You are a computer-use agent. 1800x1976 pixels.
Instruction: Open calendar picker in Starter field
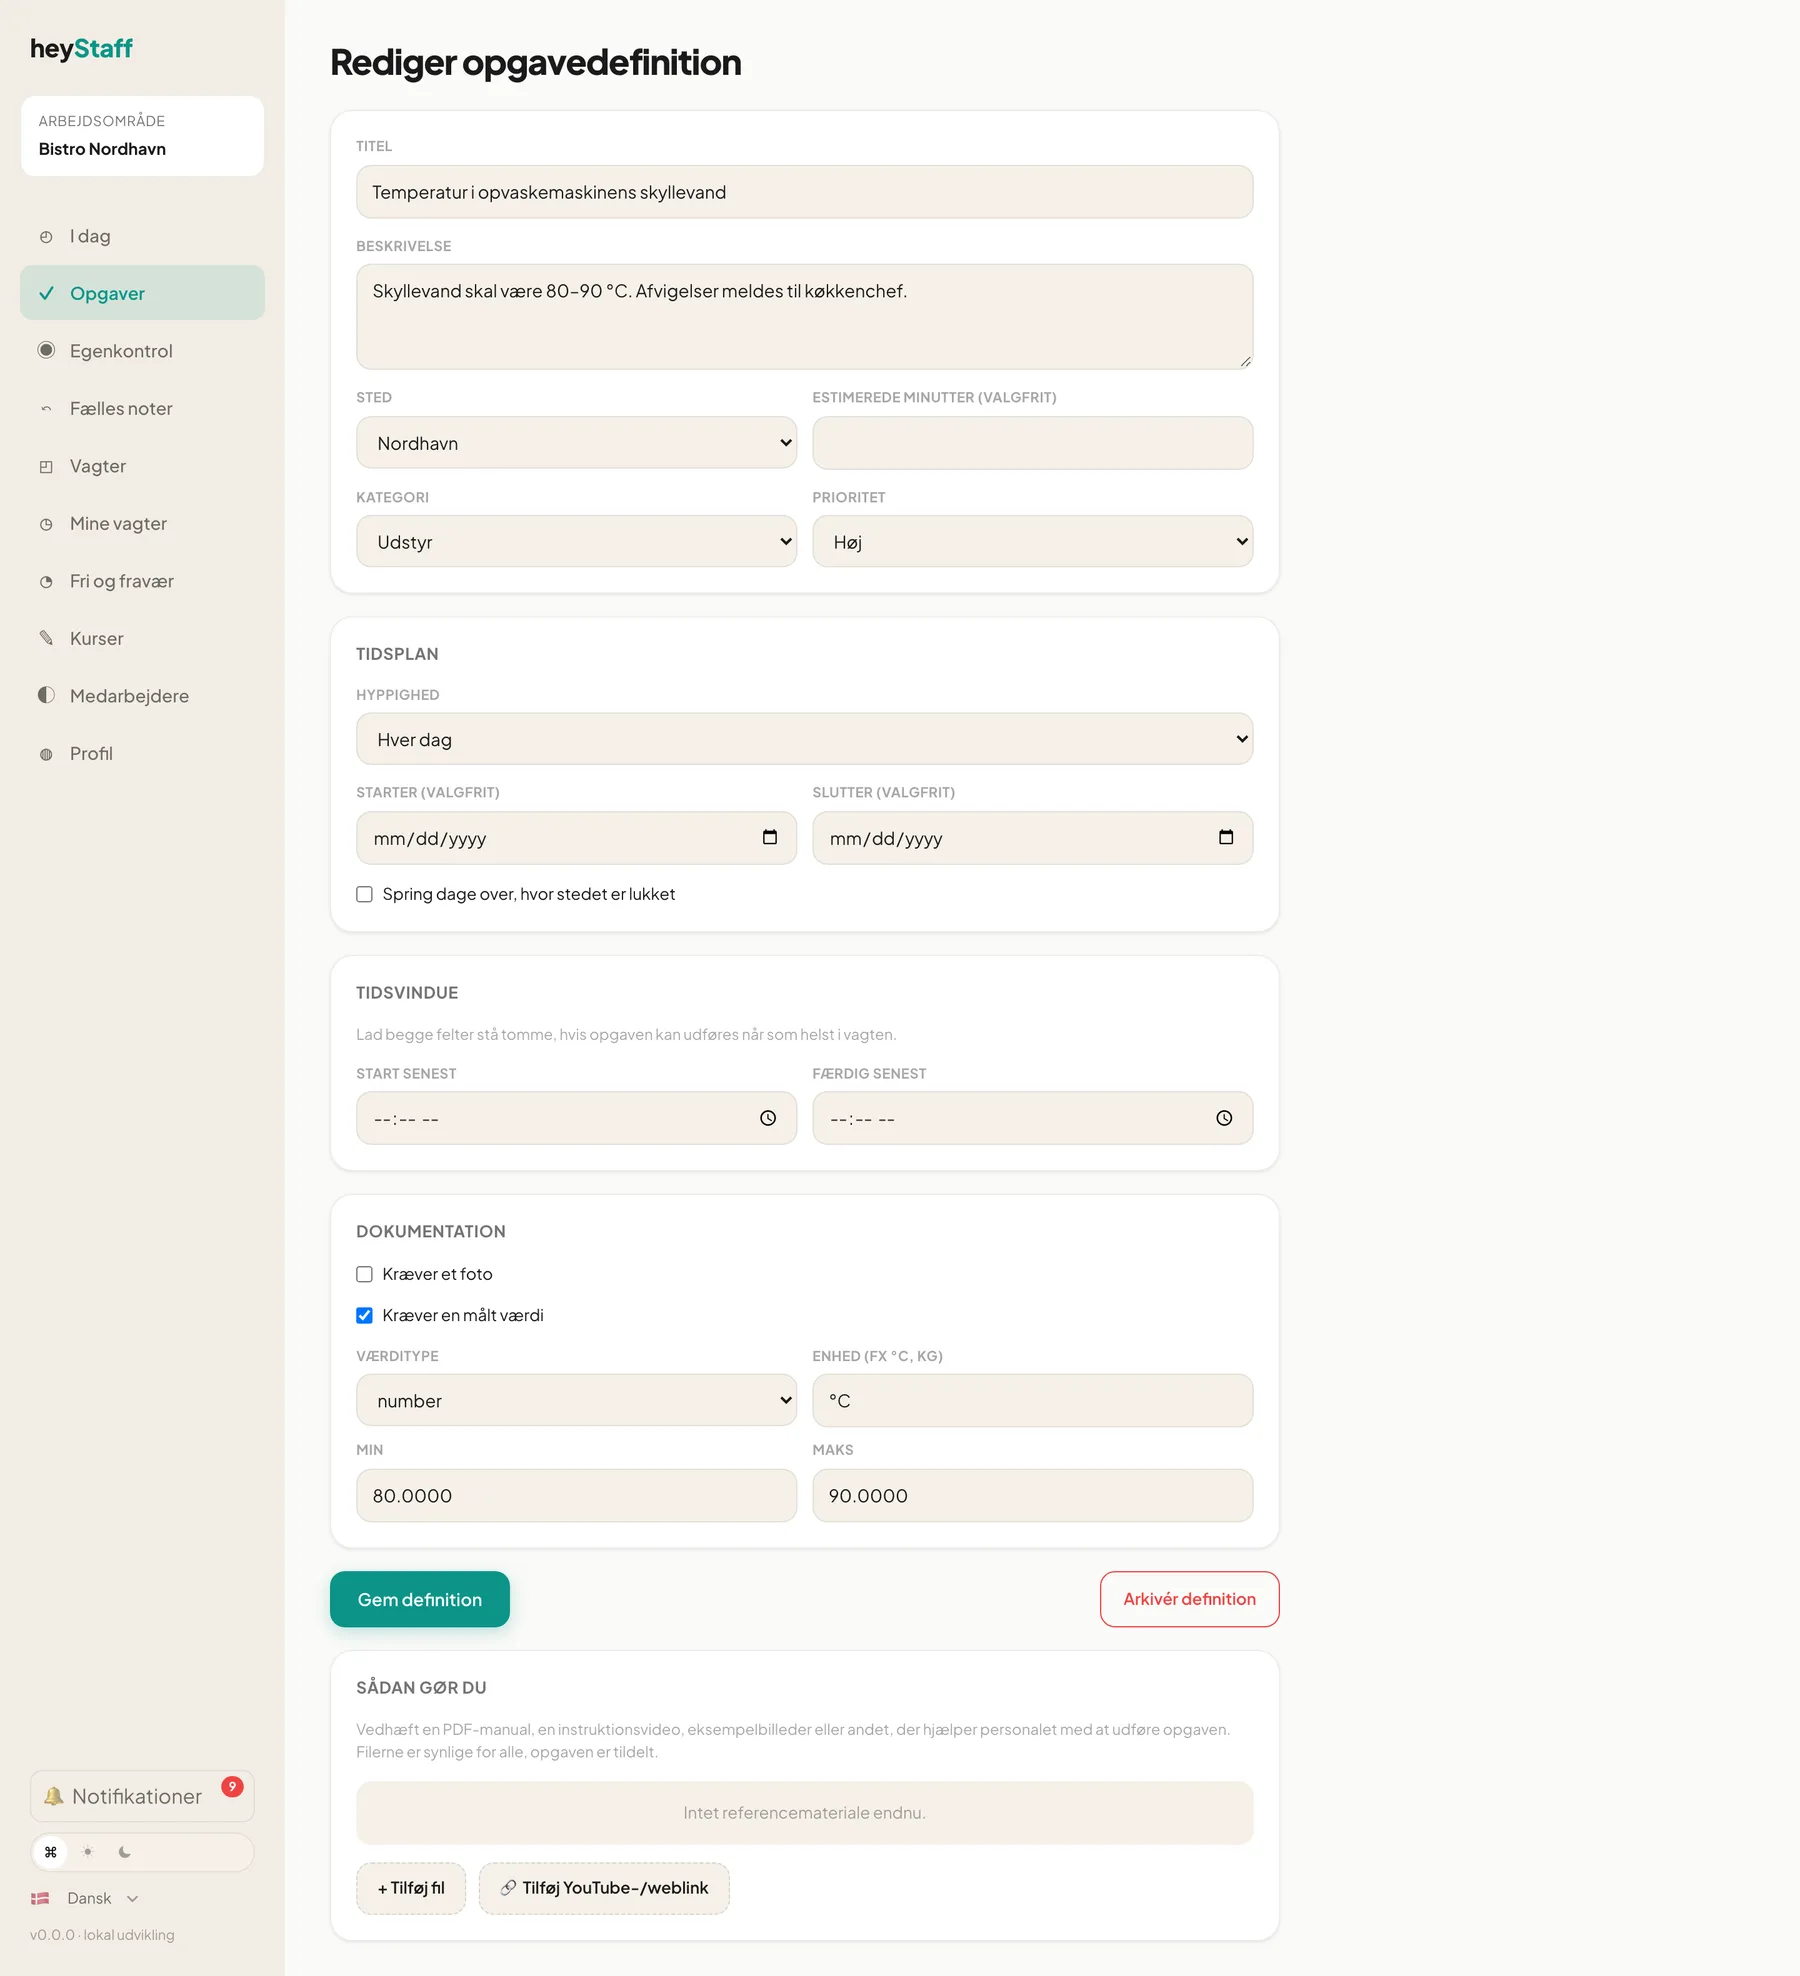[x=770, y=837]
